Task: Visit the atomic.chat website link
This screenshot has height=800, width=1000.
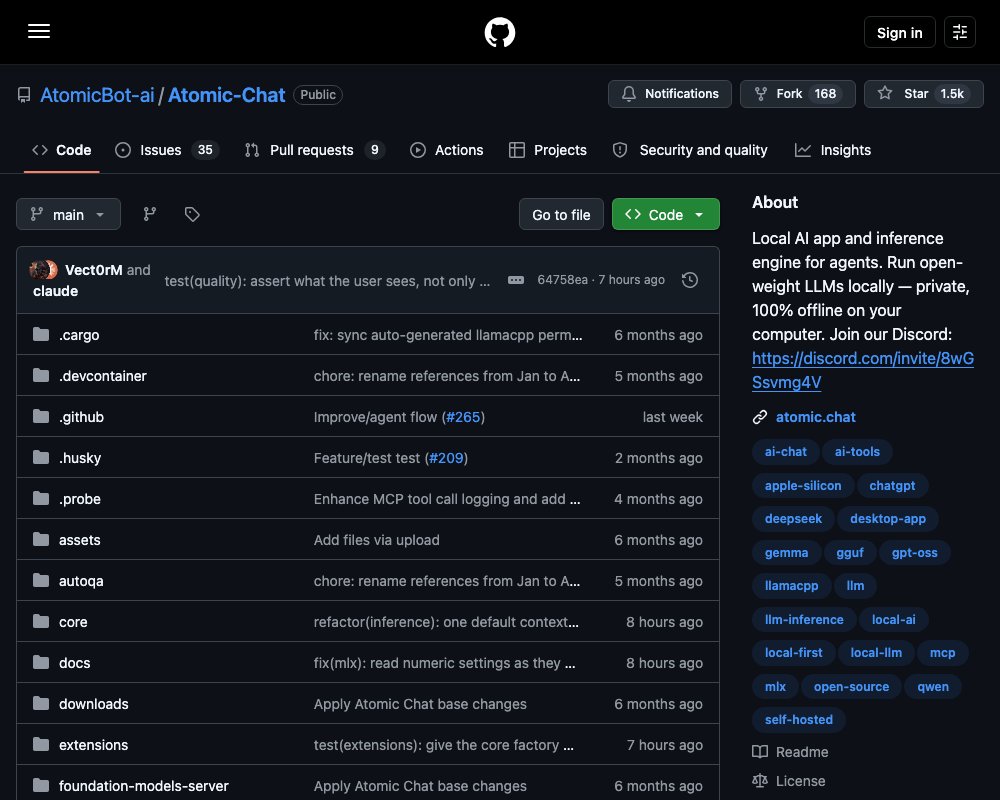Action: (x=816, y=417)
